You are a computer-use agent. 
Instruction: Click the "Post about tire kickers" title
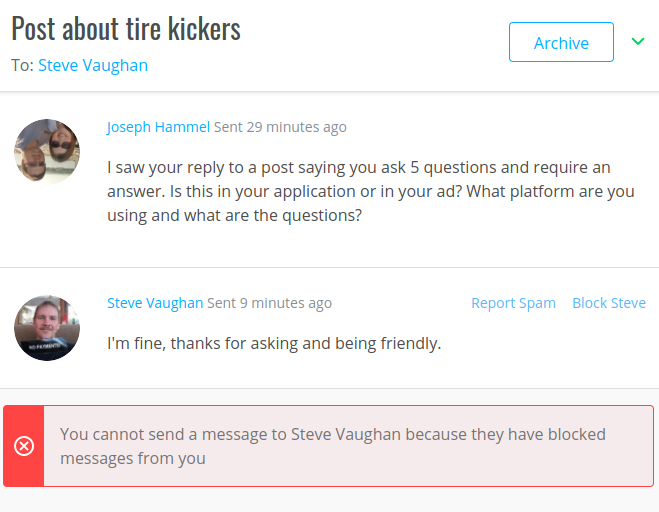[x=126, y=29]
